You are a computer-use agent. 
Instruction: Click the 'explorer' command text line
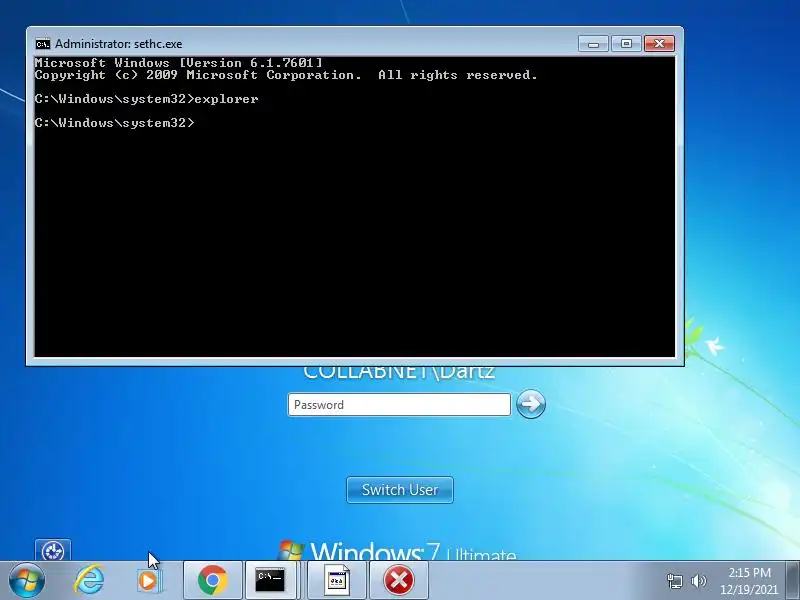146,99
